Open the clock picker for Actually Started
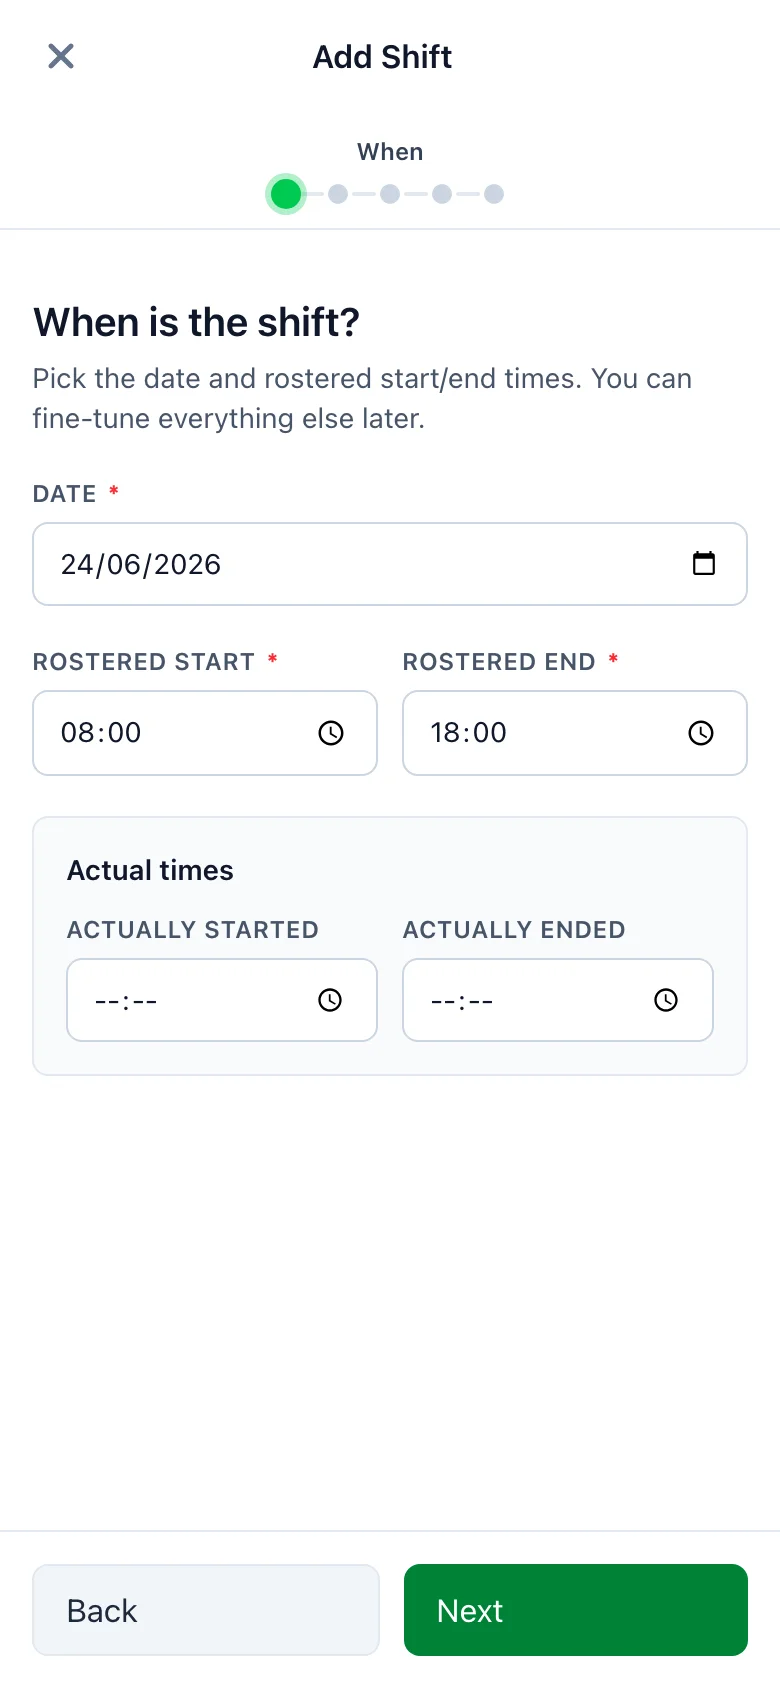780x1688 pixels. (x=330, y=1000)
